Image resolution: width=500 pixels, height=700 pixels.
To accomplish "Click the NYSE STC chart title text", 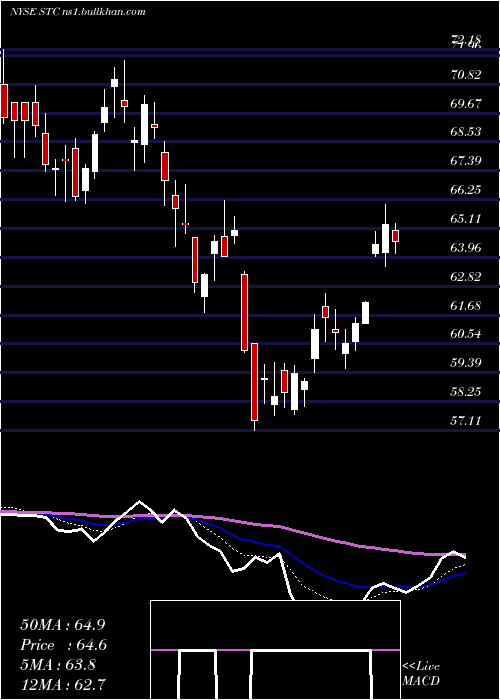I will click(x=77, y=12).
